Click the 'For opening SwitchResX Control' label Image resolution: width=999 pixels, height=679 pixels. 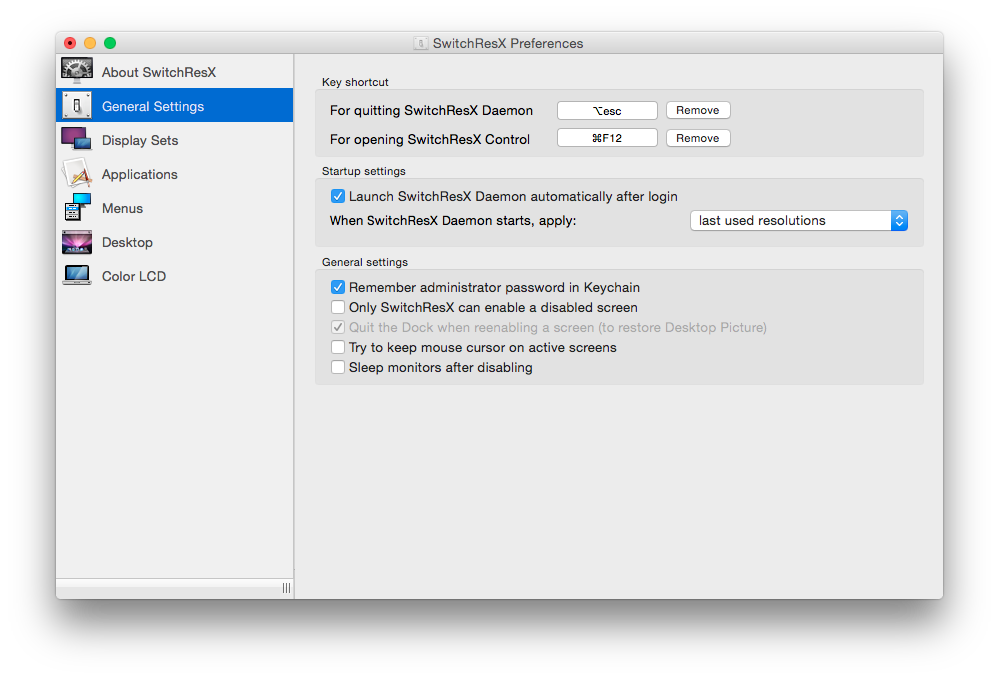click(430, 139)
